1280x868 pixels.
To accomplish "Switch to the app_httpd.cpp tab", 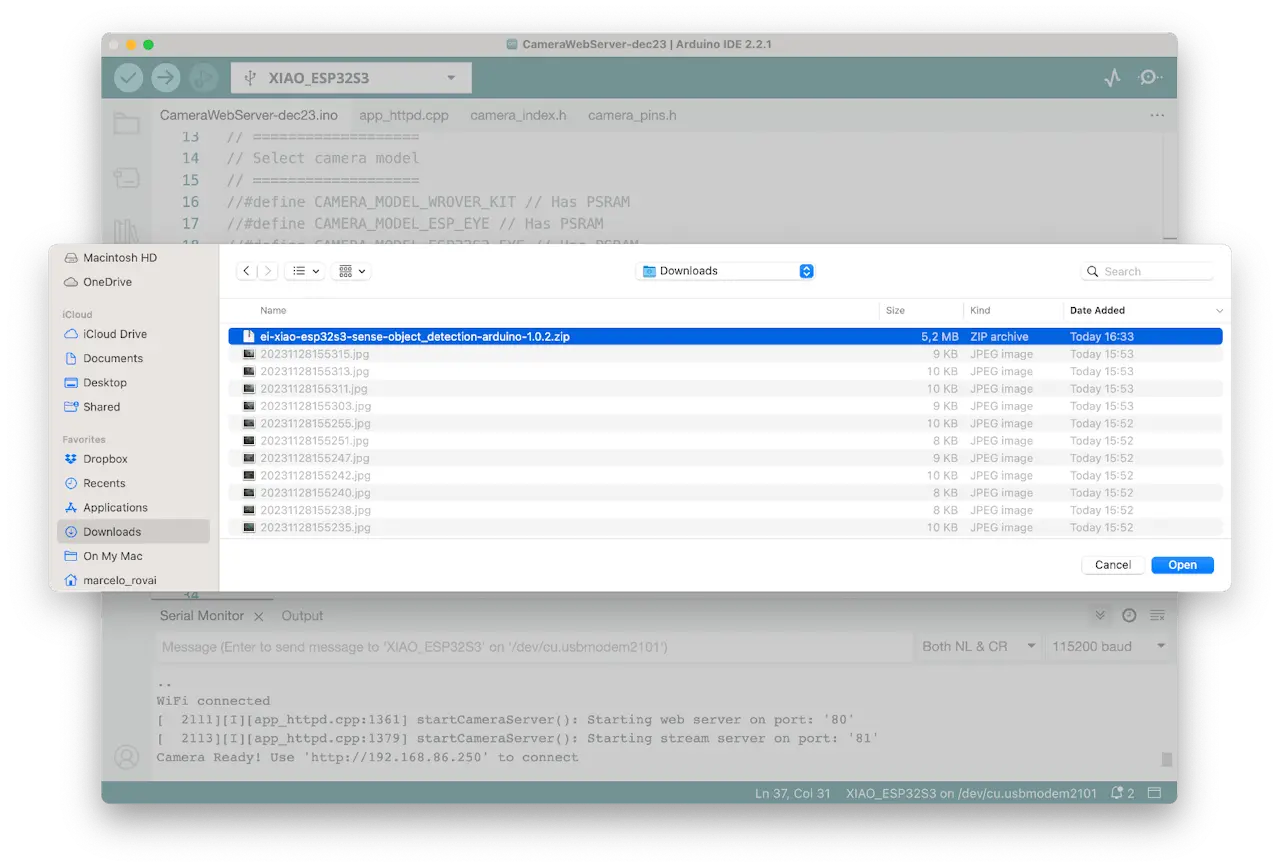I will [x=404, y=115].
